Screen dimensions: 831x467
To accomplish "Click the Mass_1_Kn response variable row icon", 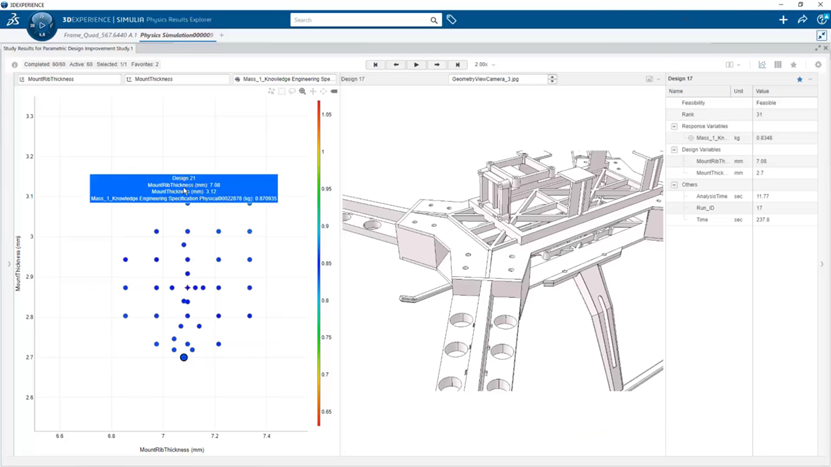I will coord(691,138).
